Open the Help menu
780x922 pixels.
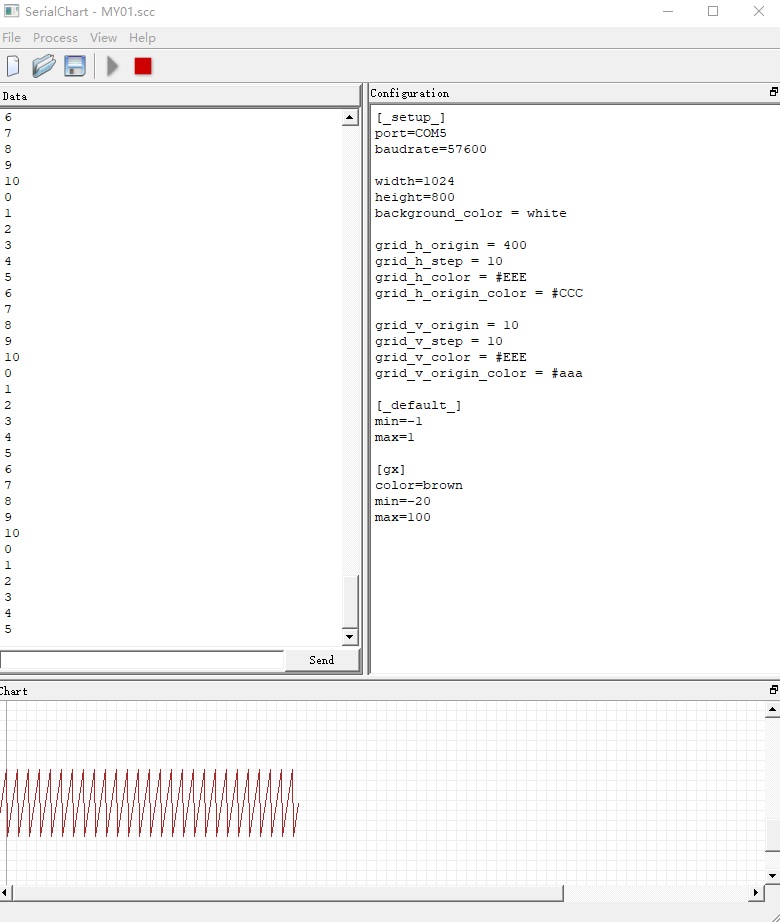(x=142, y=38)
